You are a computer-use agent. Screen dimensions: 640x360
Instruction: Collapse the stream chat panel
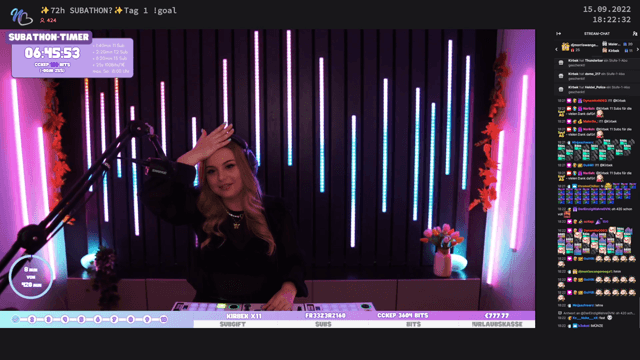click(x=558, y=33)
